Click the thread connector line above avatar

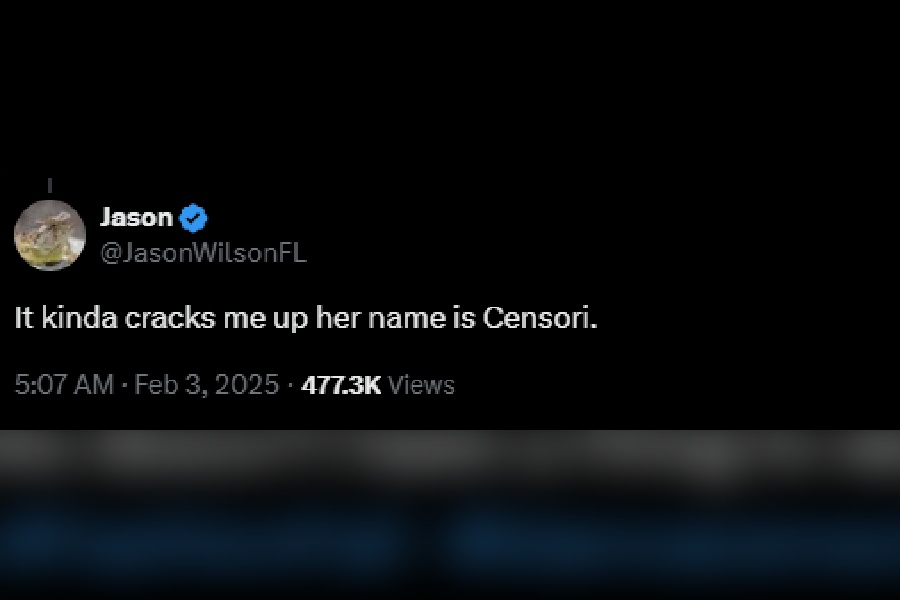pos(50,185)
